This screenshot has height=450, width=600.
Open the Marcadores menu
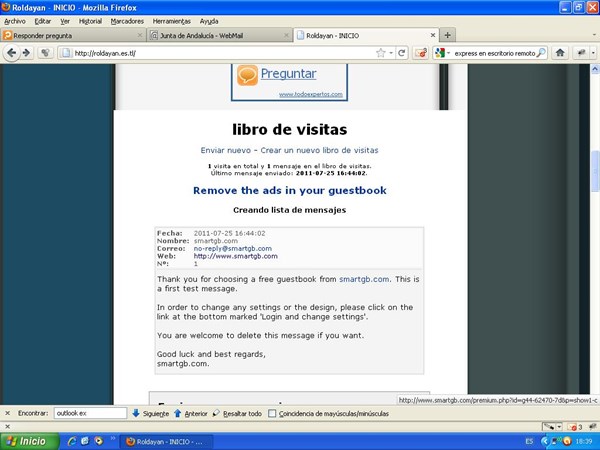[127, 21]
